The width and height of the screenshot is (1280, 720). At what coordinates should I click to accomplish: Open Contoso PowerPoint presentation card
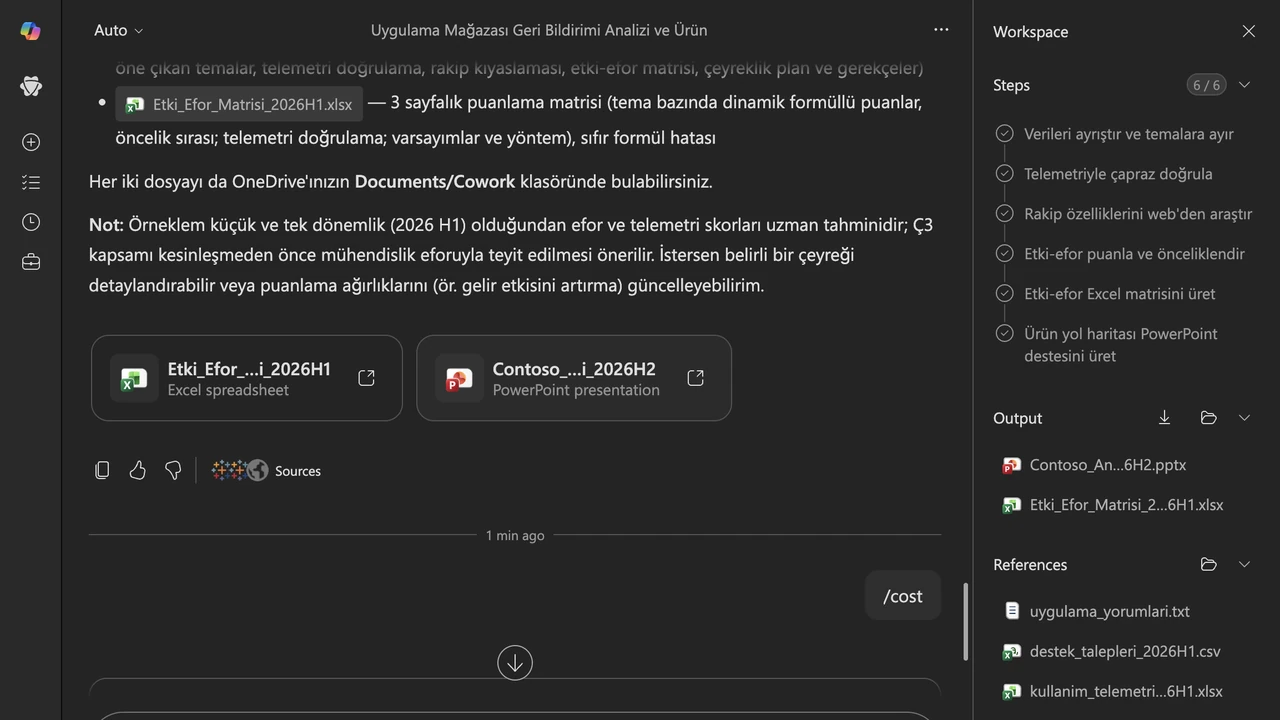click(x=574, y=378)
